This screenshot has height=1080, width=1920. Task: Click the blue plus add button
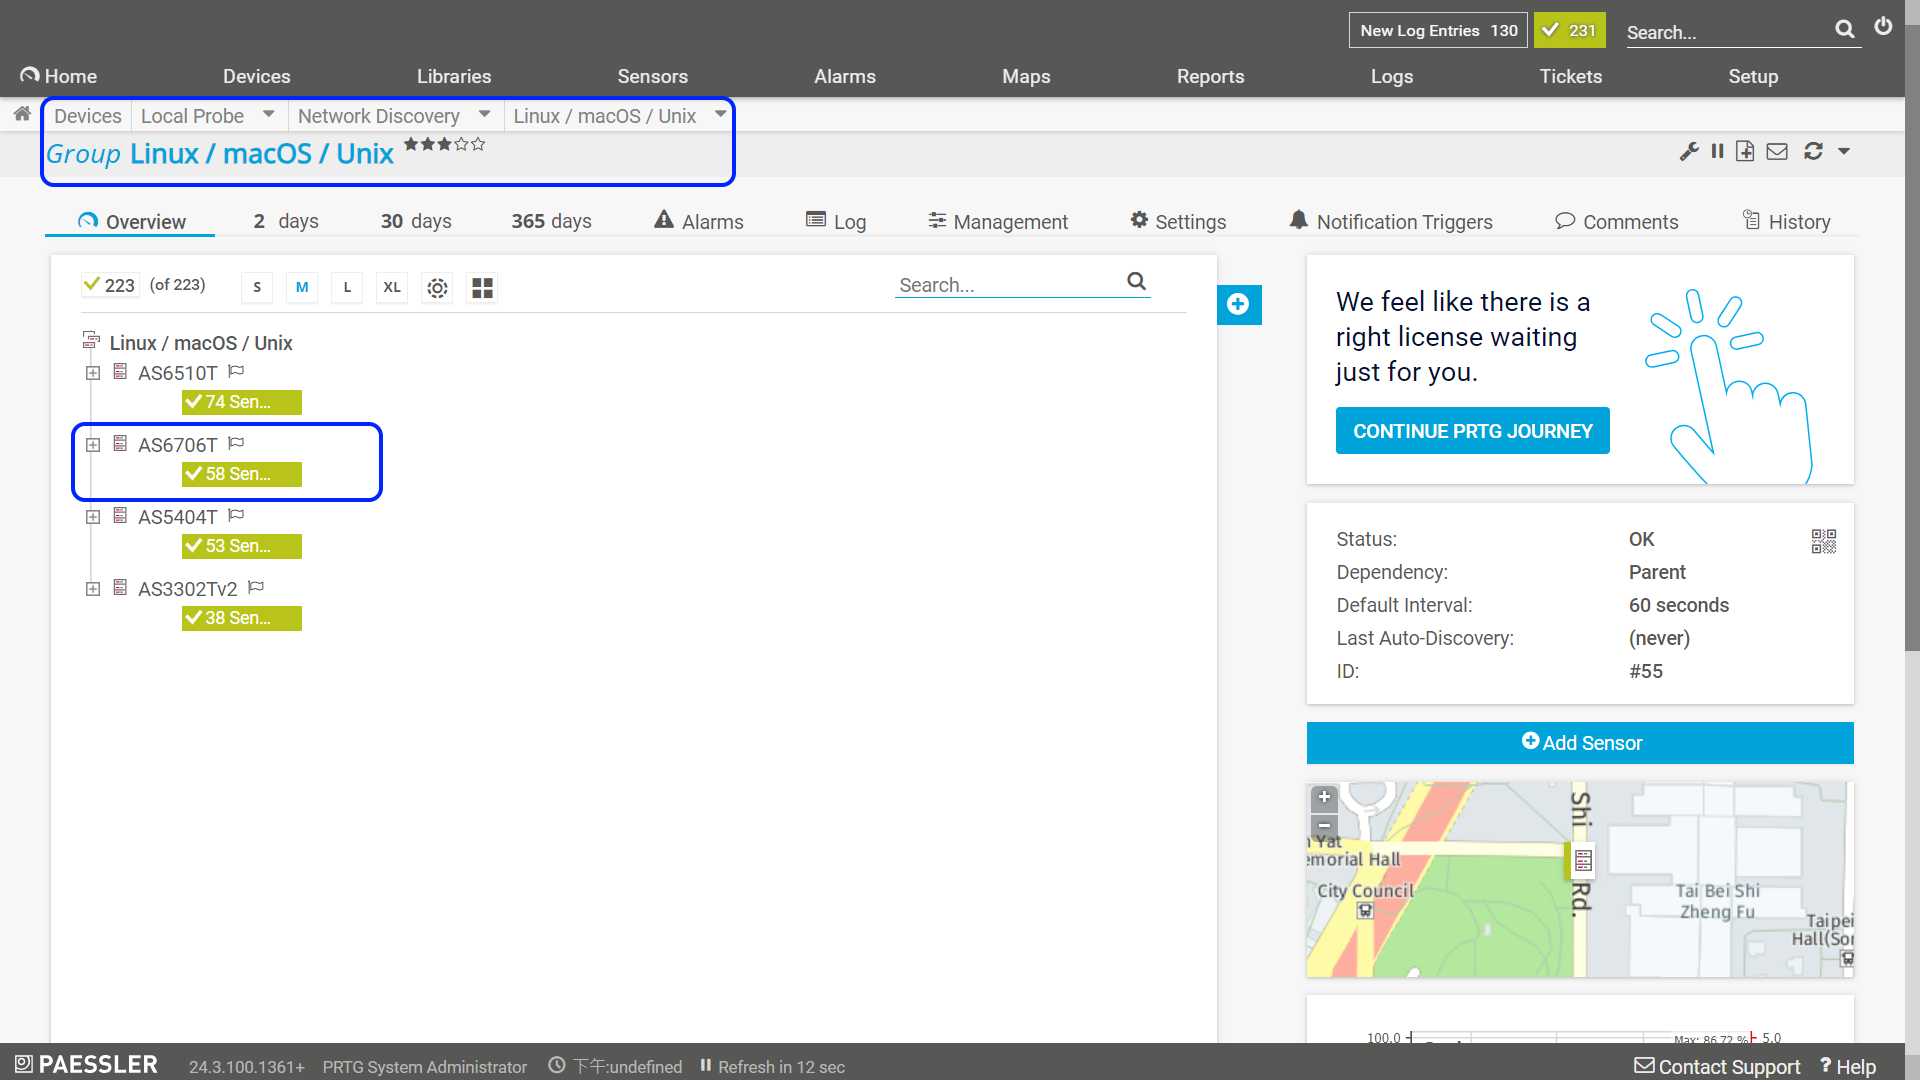pos(1239,305)
